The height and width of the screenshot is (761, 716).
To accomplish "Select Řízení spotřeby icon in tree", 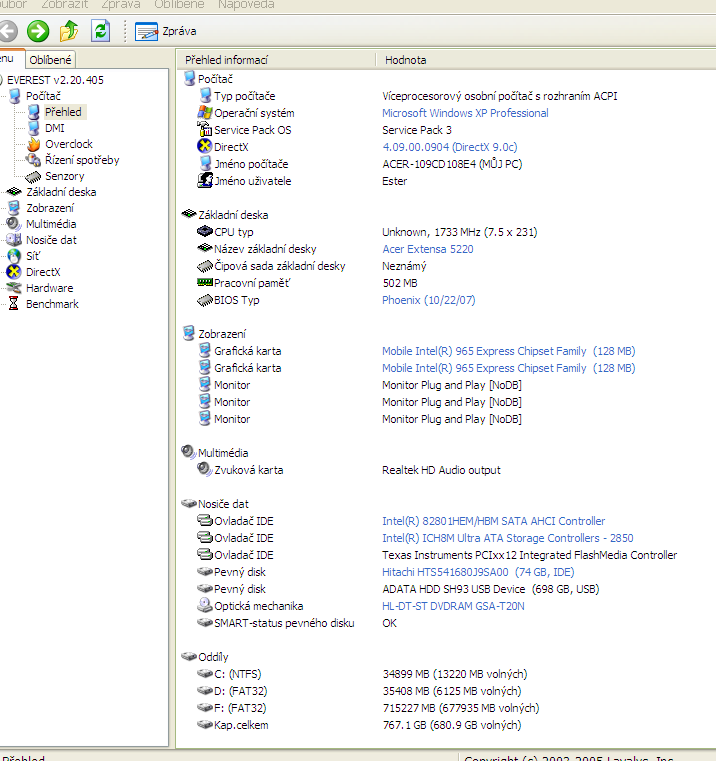I will pyautogui.click(x=33, y=160).
